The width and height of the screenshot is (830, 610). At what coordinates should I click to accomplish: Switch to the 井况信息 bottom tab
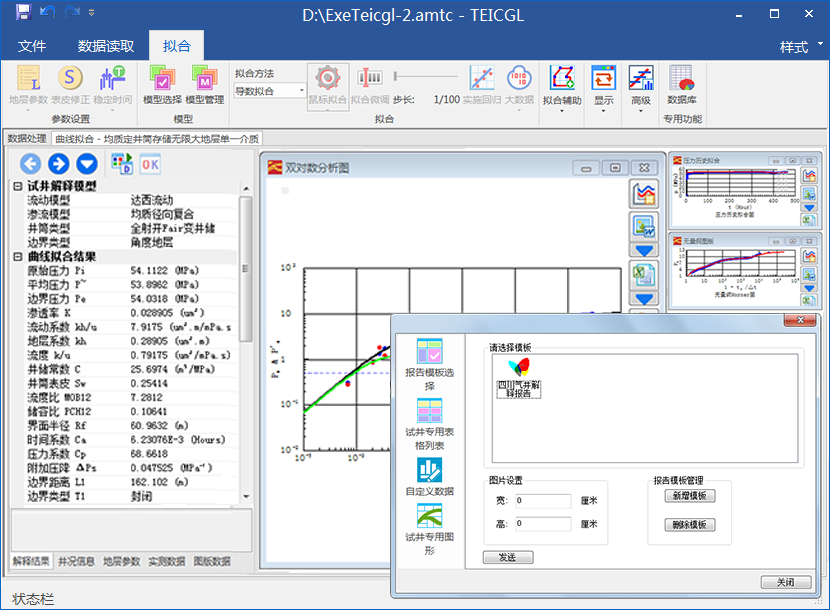click(76, 561)
